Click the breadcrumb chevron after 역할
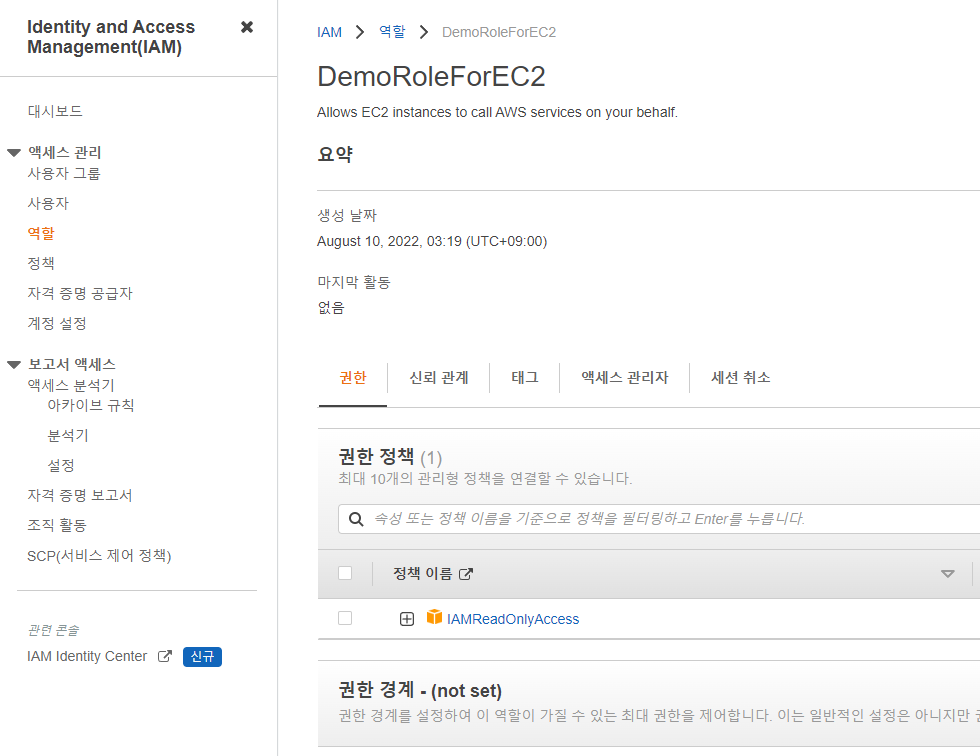The height and width of the screenshot is (756, 980). point(424,32)
